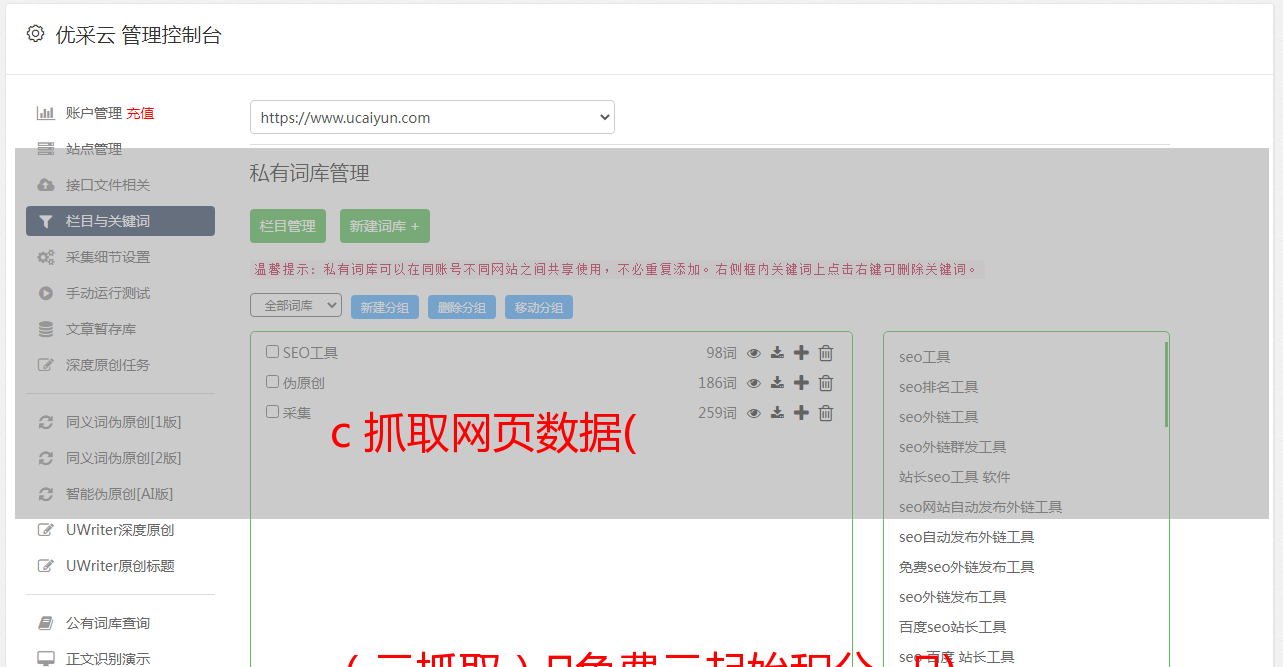This screenshot has height=667, width=1283.
Task: Select keyword "seo网站自动发布外链工具" in the list
Action: 981,507
